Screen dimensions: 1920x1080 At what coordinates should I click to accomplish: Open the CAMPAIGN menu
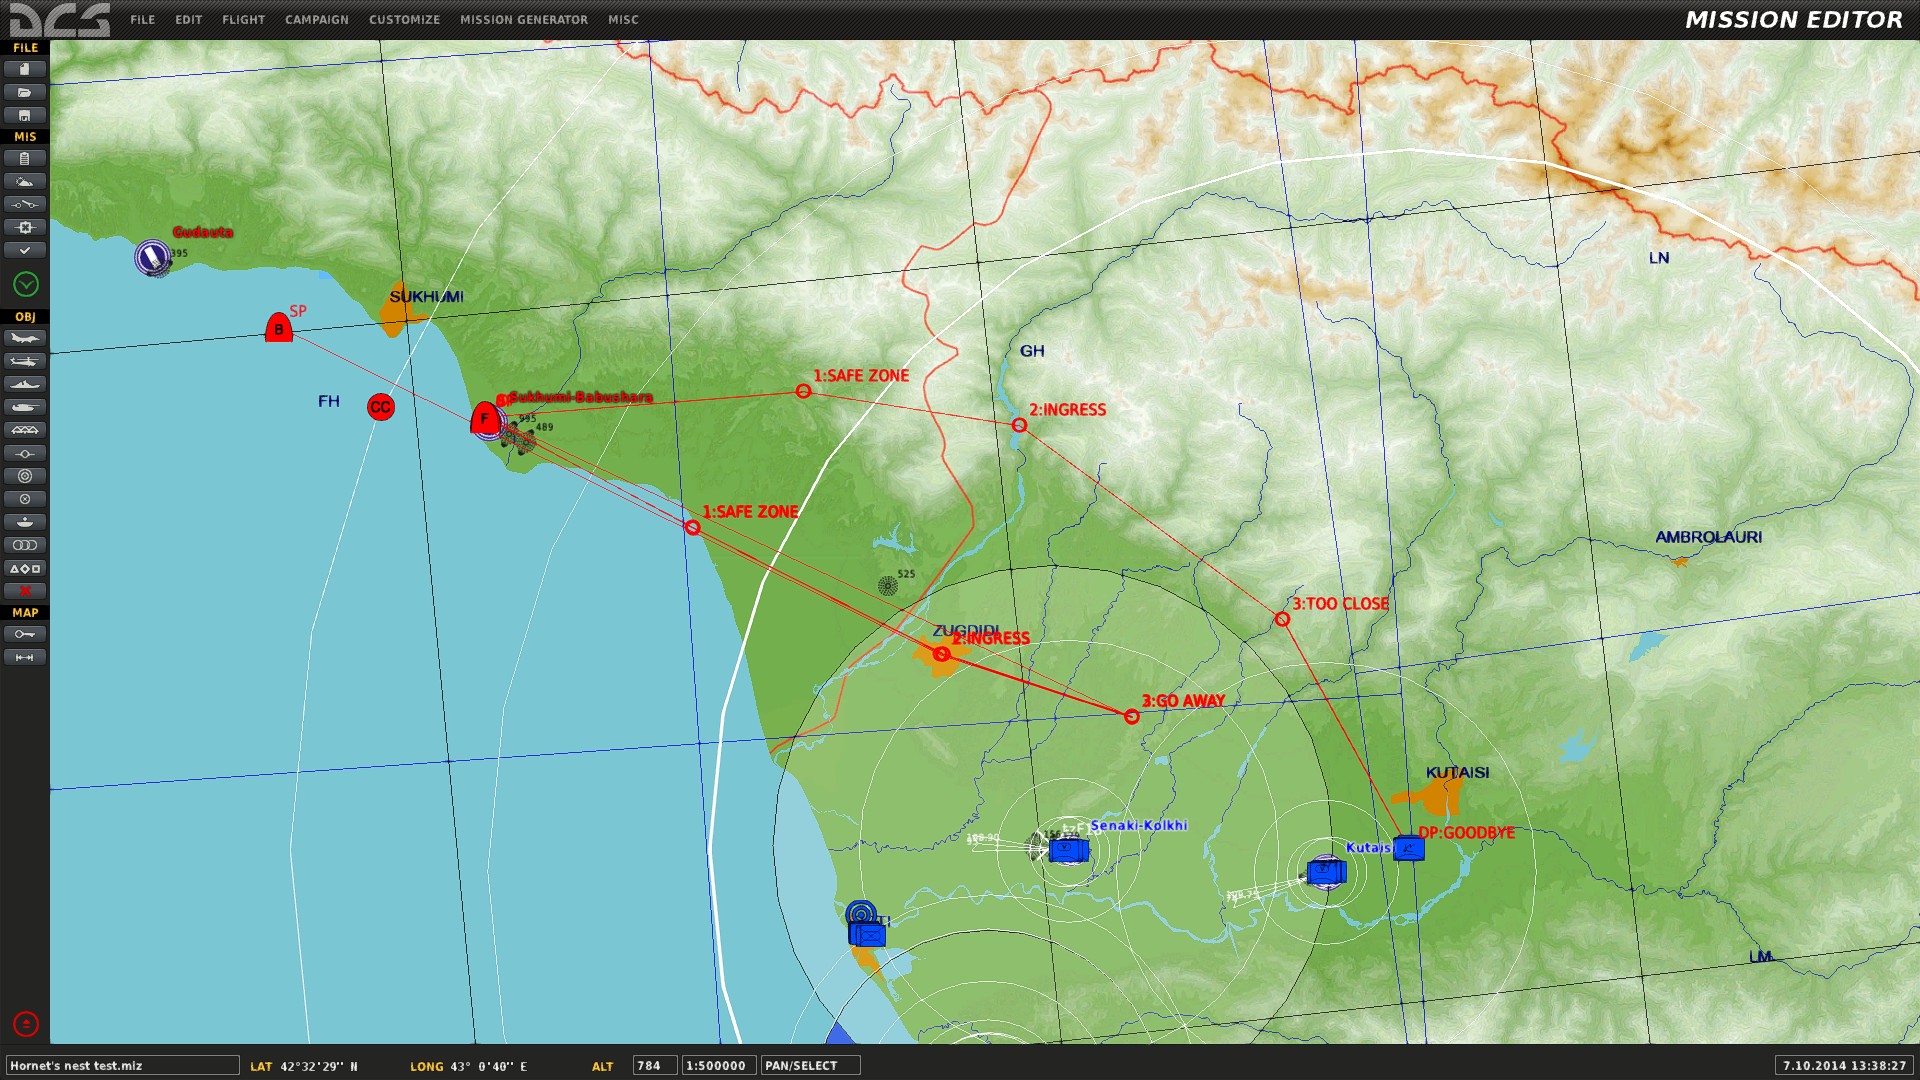click(x=317, y=19)
